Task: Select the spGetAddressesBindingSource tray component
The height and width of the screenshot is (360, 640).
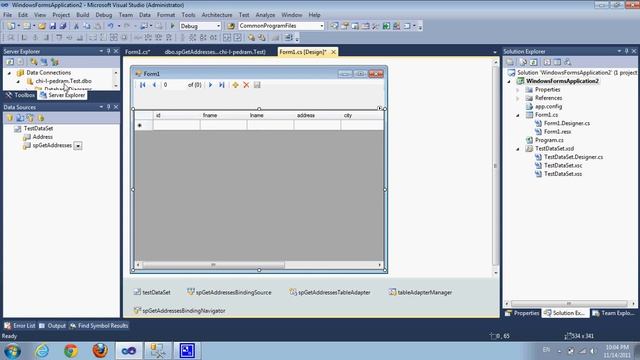Action: point(229,292)
